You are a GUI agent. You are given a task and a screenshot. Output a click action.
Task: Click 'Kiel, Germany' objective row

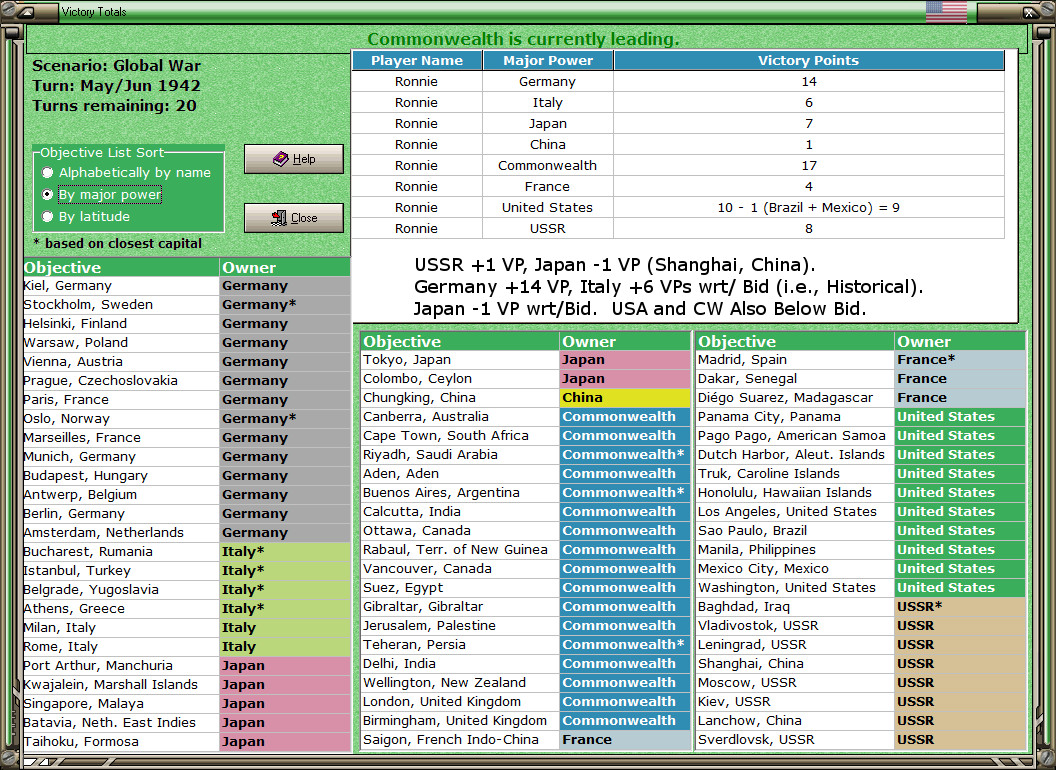coord(187,286)
